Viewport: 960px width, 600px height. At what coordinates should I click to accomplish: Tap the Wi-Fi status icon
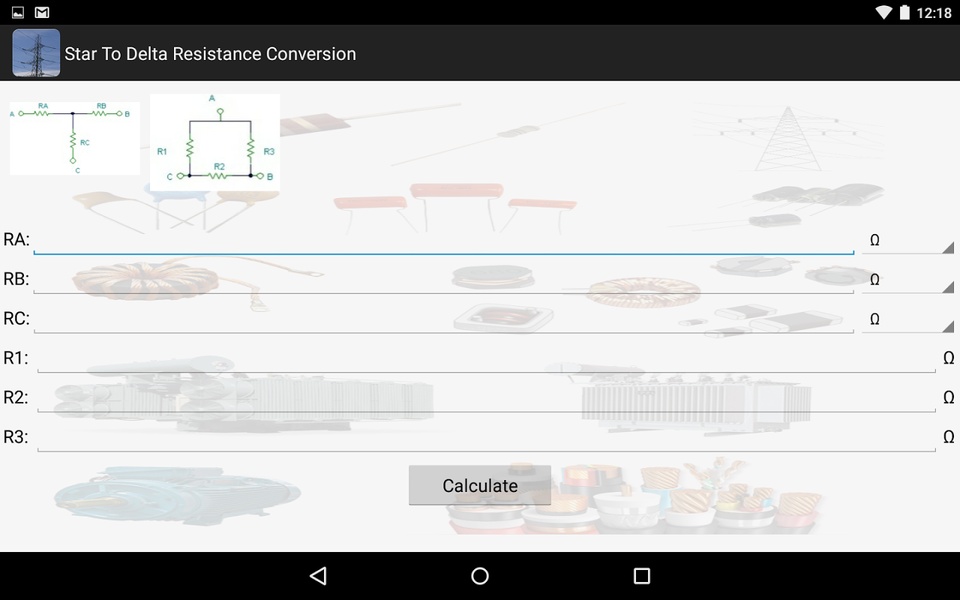[x=883, y=12]
